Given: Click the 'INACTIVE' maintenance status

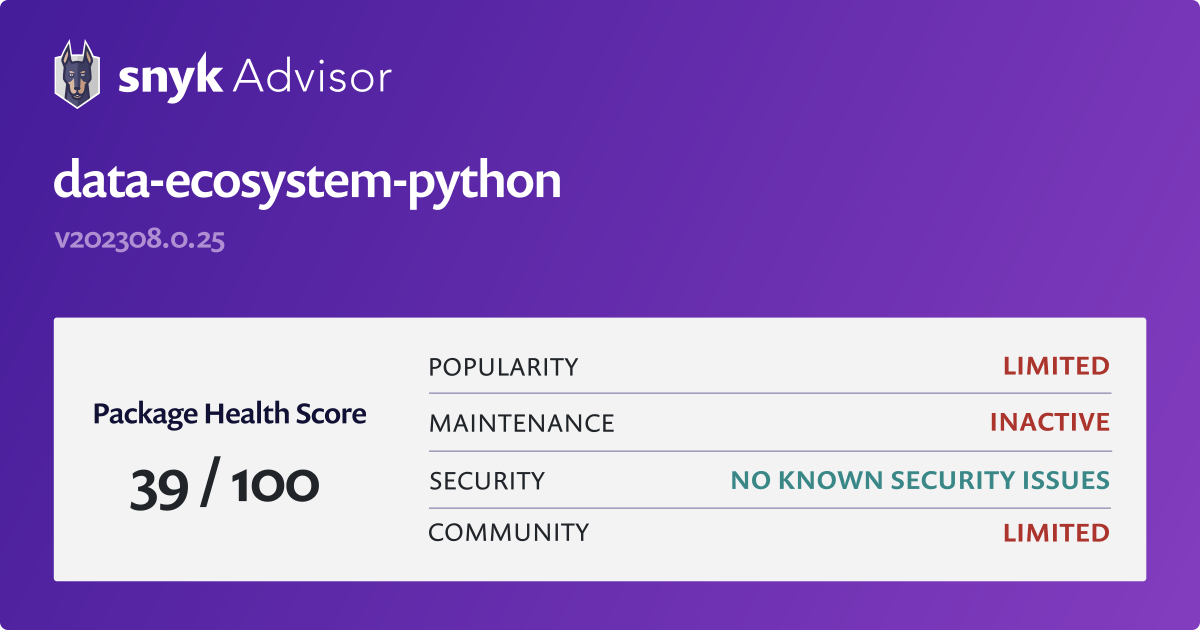Looking at the screenshot, I should click(x=1050, y=422).
